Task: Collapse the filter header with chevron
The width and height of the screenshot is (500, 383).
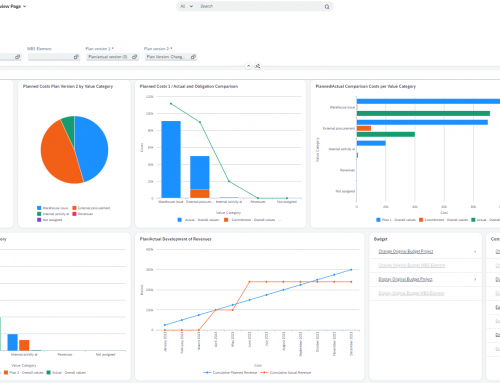Action: [x=248, y=66]
